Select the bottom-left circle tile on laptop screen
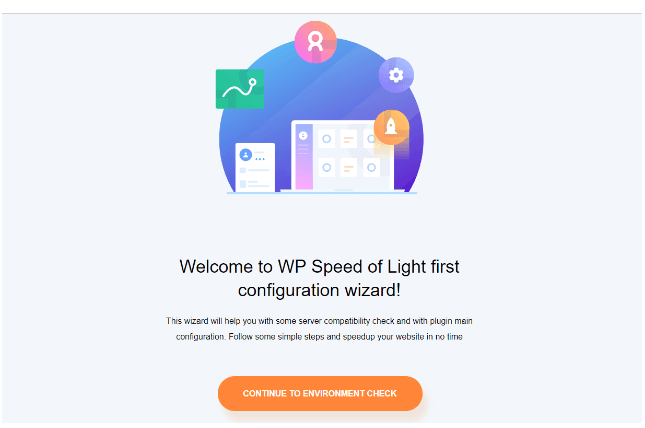 [x=327, y=167]
